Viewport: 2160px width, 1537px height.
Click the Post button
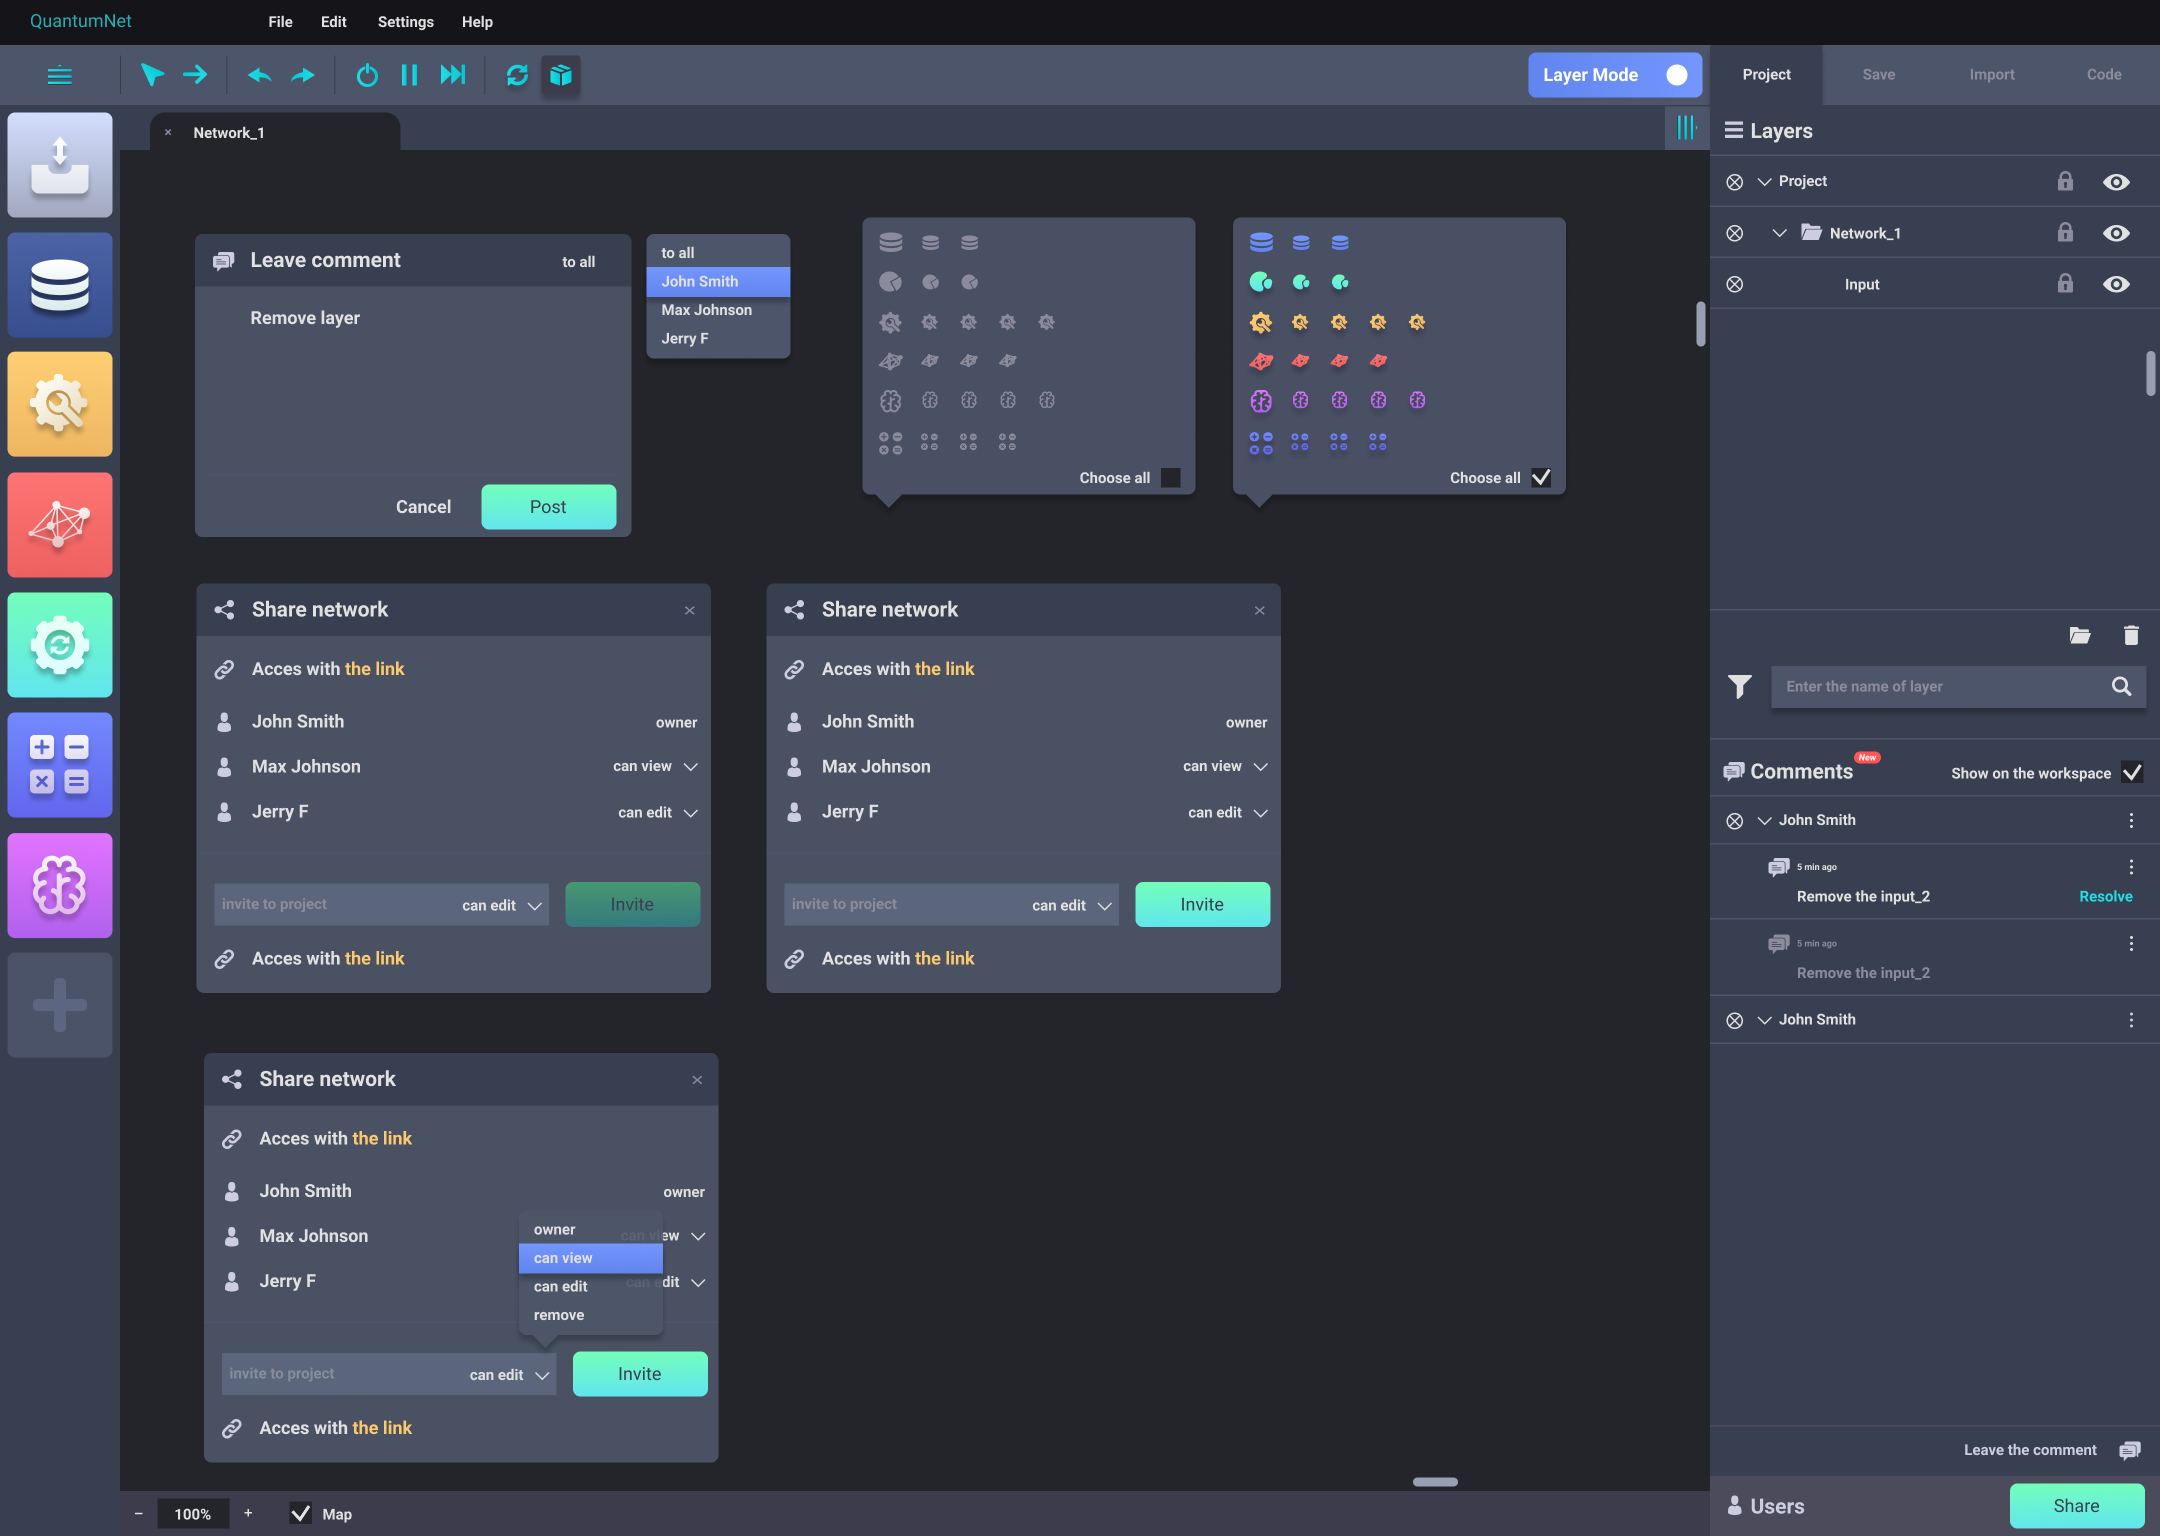click(x=548, y=507)
